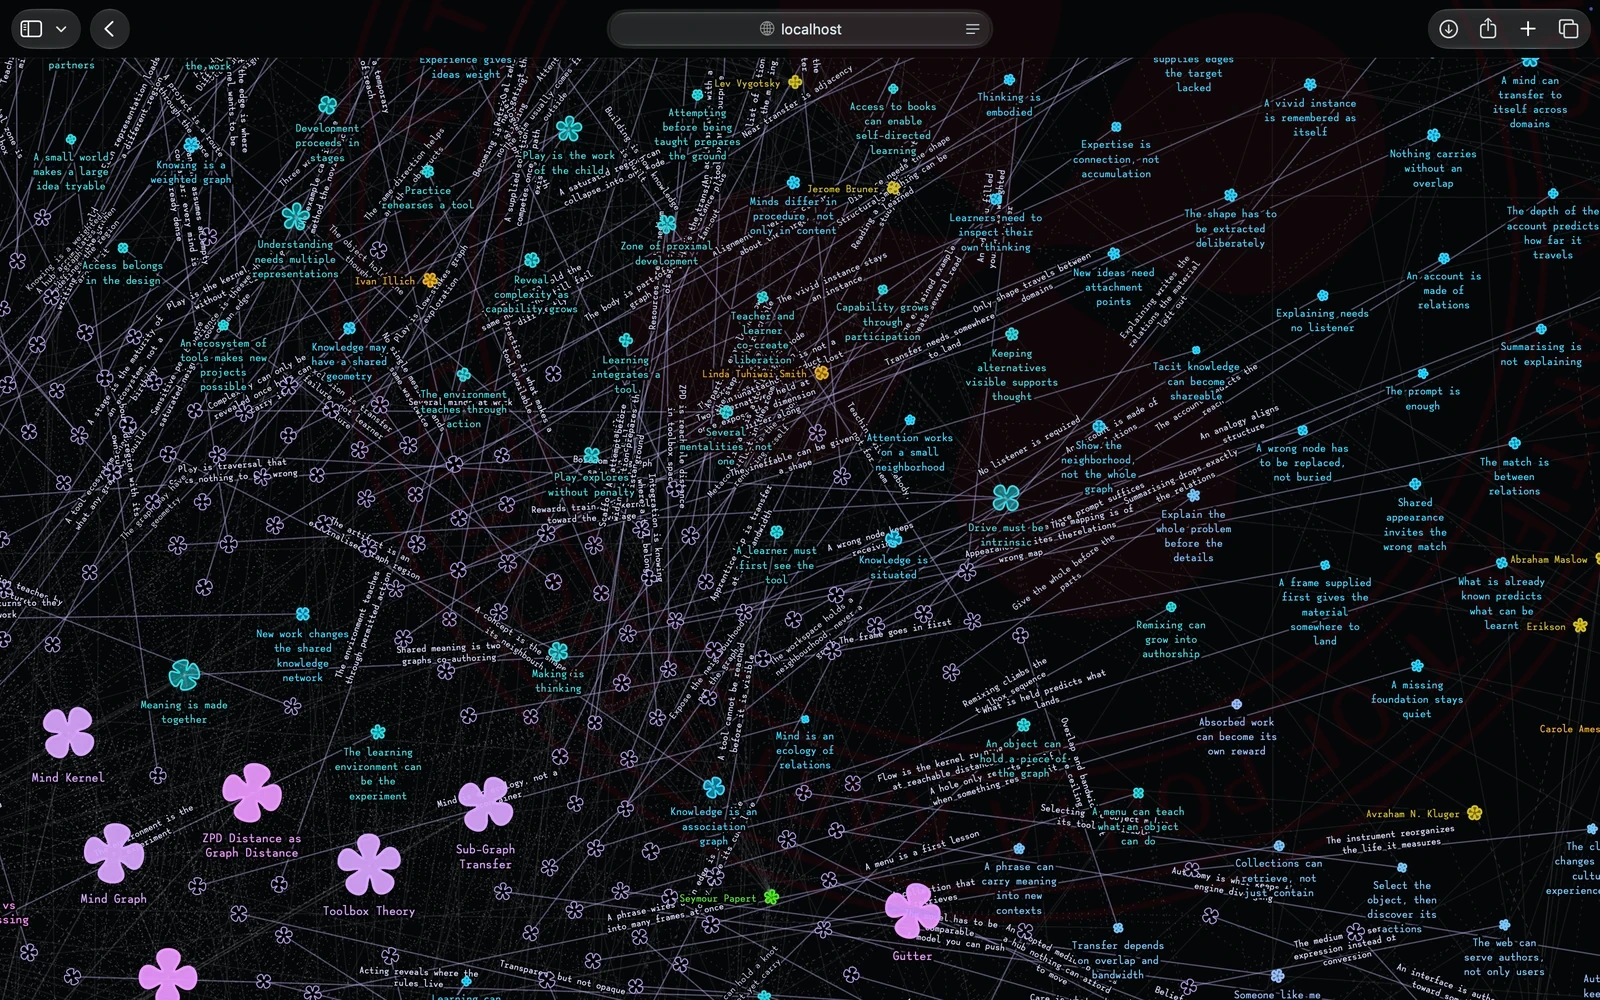
Task: Click the yellow Ivan Illich node
Action: click(x=430, y=280)
